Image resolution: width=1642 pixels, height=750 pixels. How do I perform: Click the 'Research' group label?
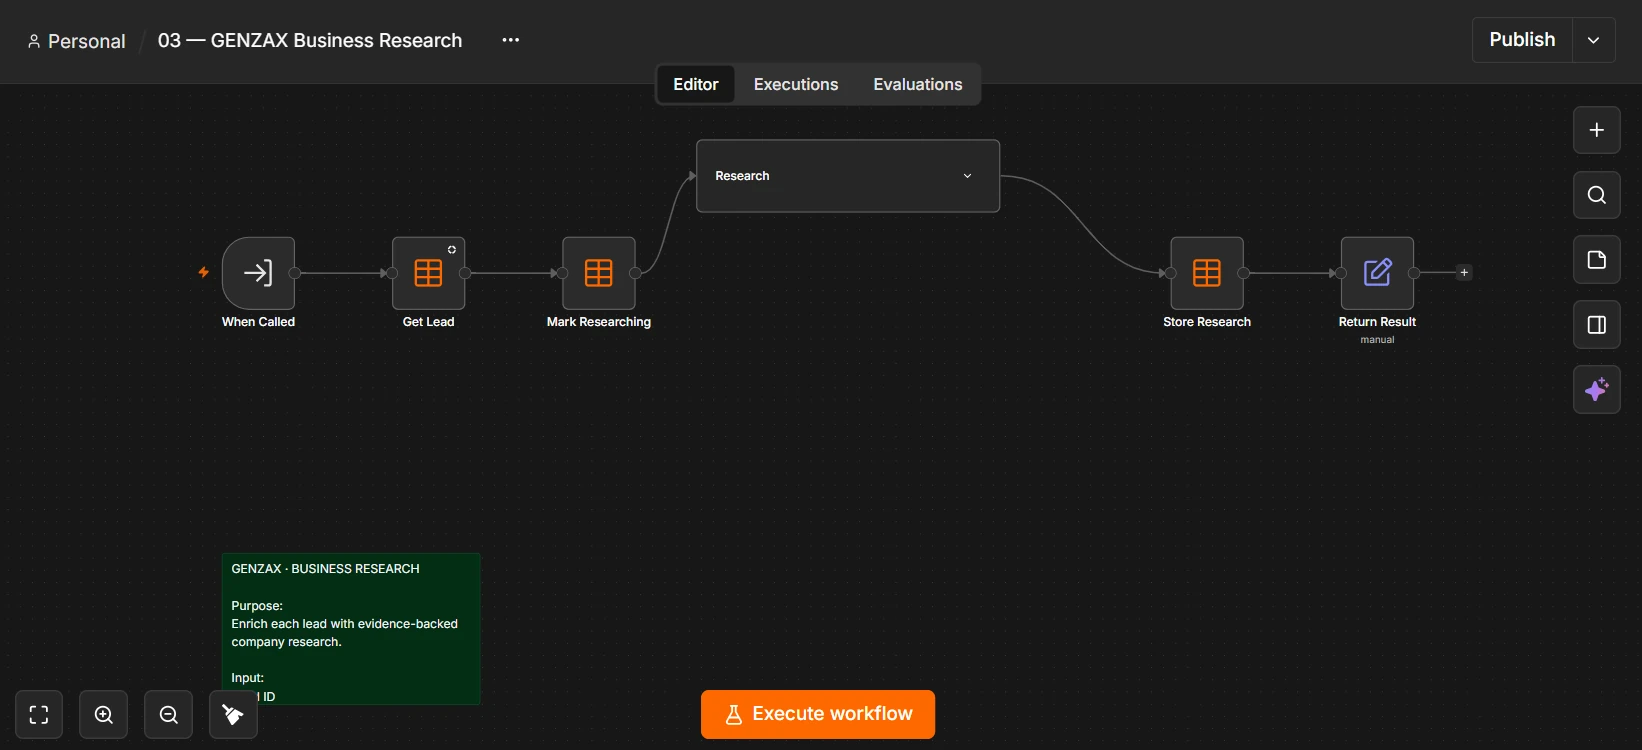pyautogui.click(x=742, y=176)
